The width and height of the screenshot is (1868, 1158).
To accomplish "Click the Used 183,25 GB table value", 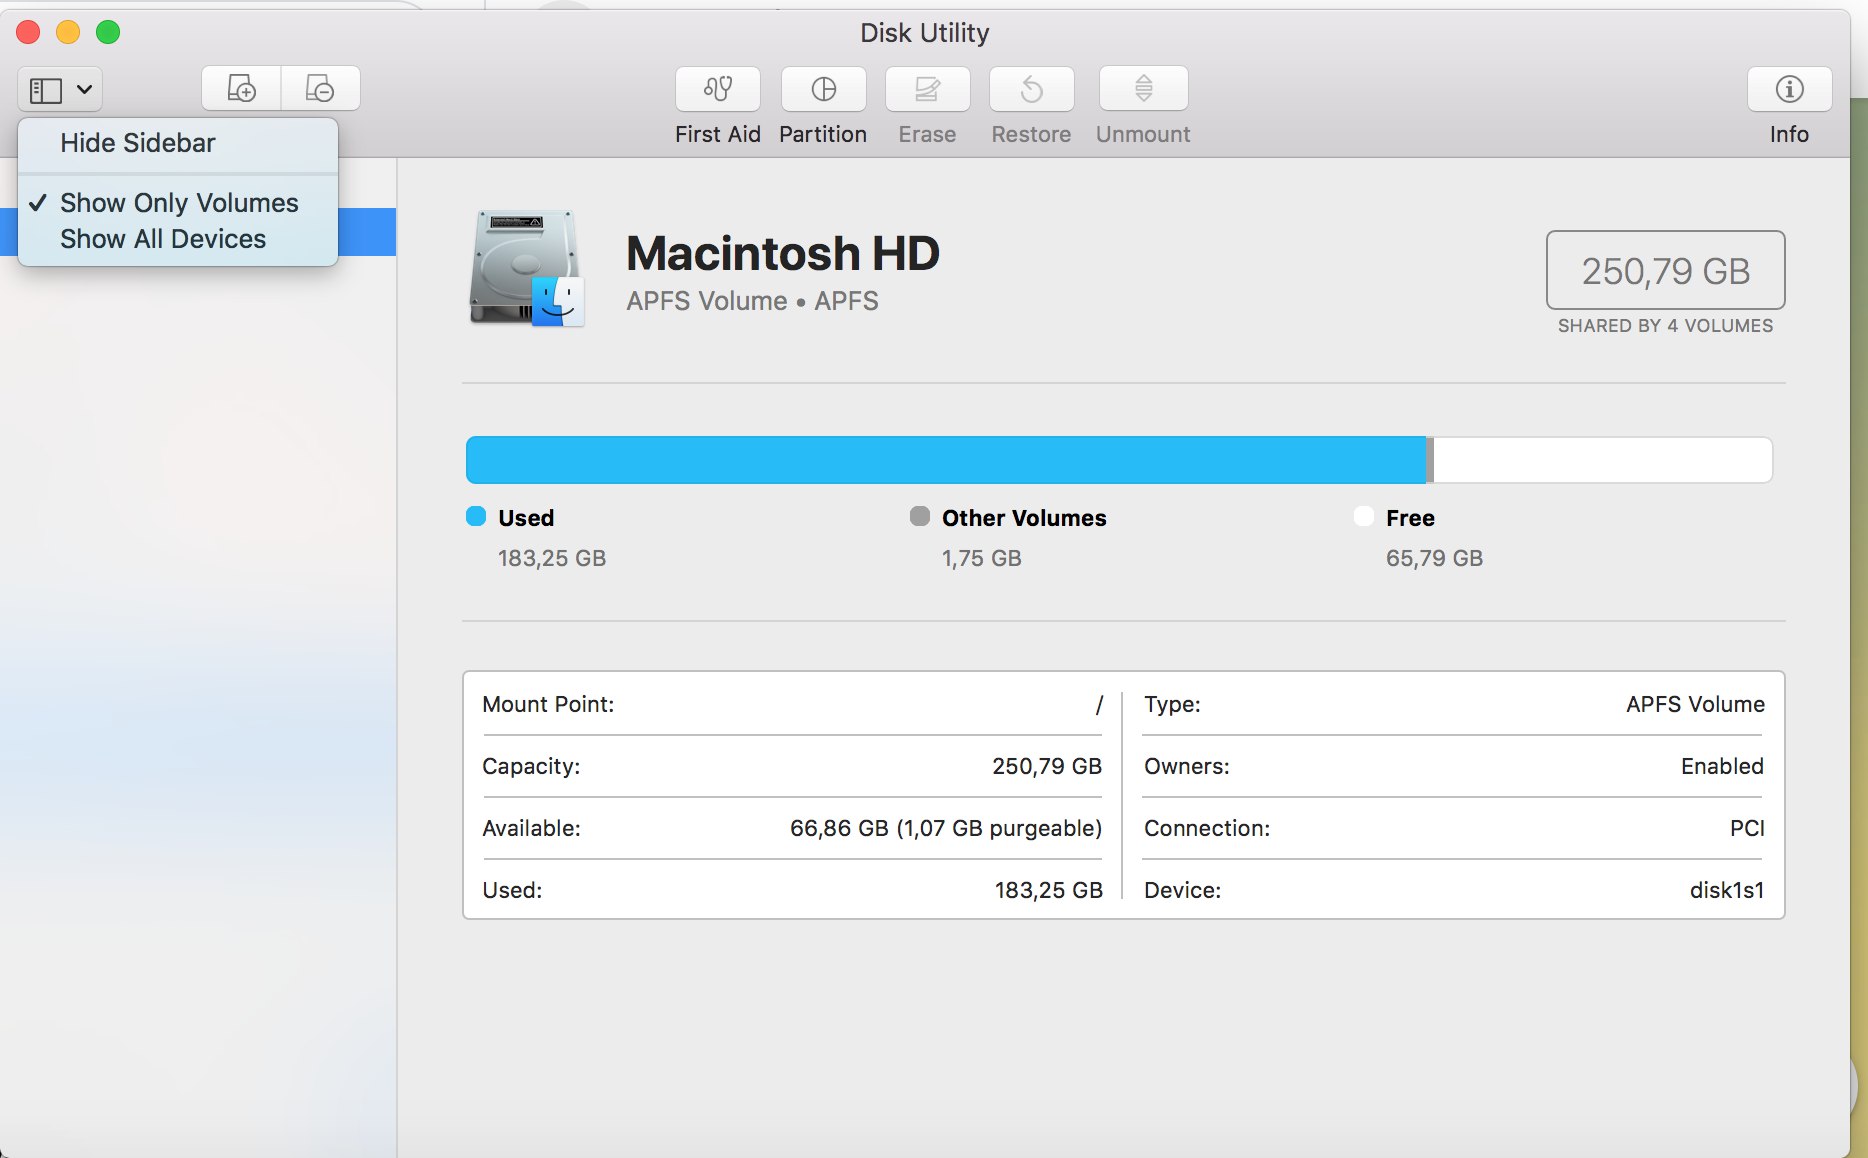I will tap(1048, 891).
